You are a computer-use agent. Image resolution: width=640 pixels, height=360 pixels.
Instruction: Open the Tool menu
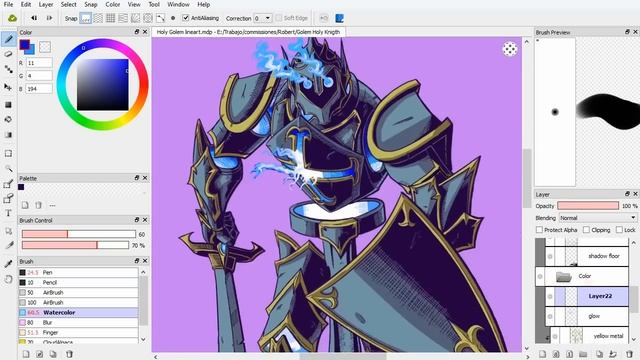[154, 4]
